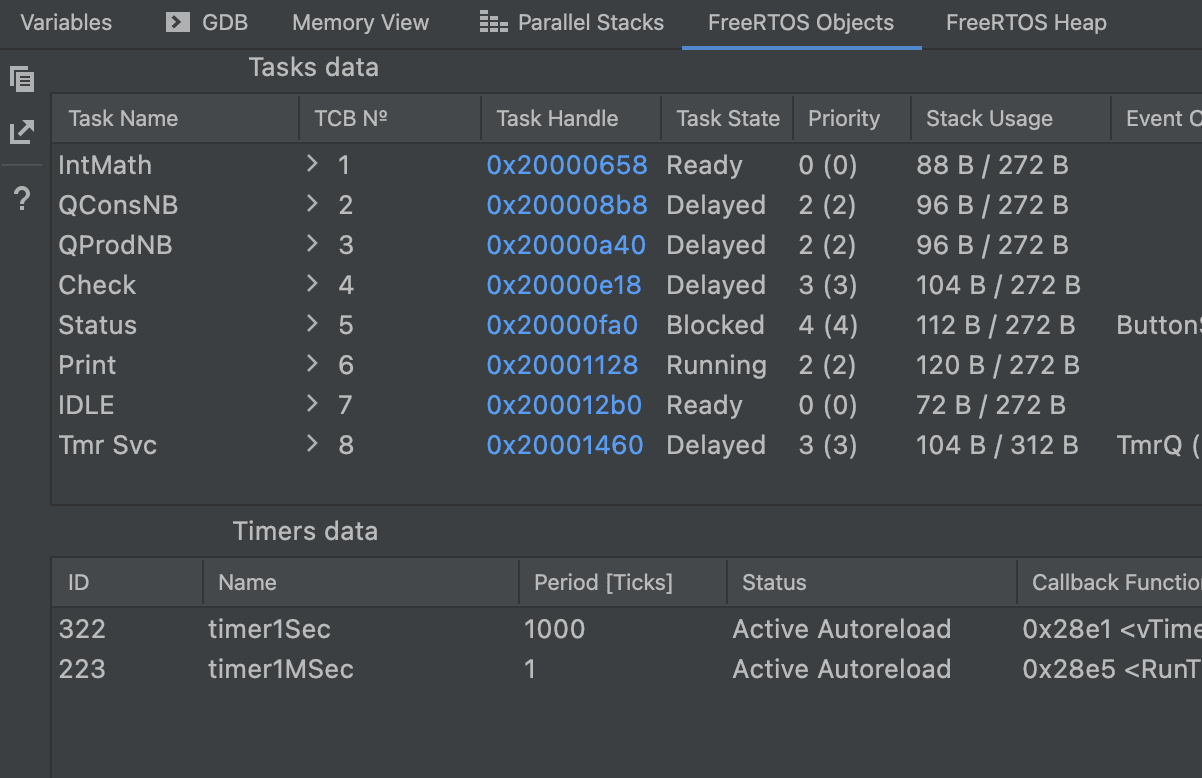Click the export icon in left sidebar
1202x778 pixels.
(x=22, y=132)
